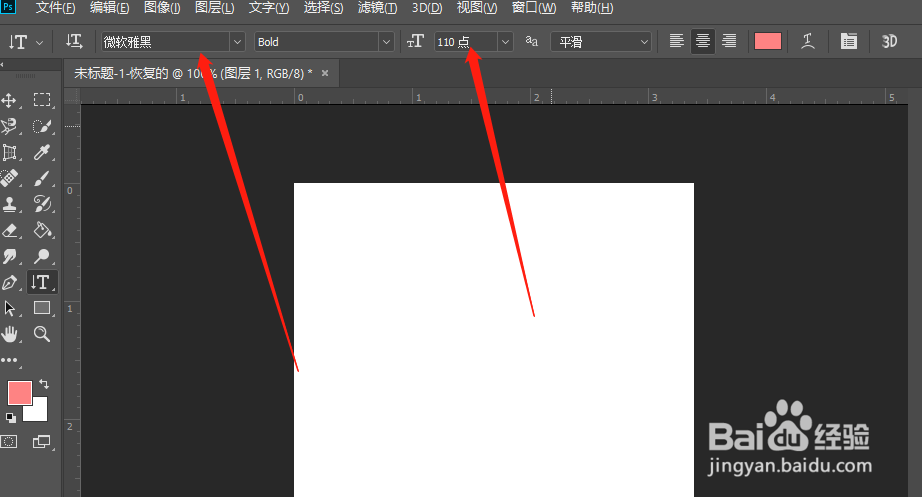Image resolution: width=922 pixels, height=497 pixels.
Task: Open the 图层(L) menu
Action: click(x=215, y=8)
